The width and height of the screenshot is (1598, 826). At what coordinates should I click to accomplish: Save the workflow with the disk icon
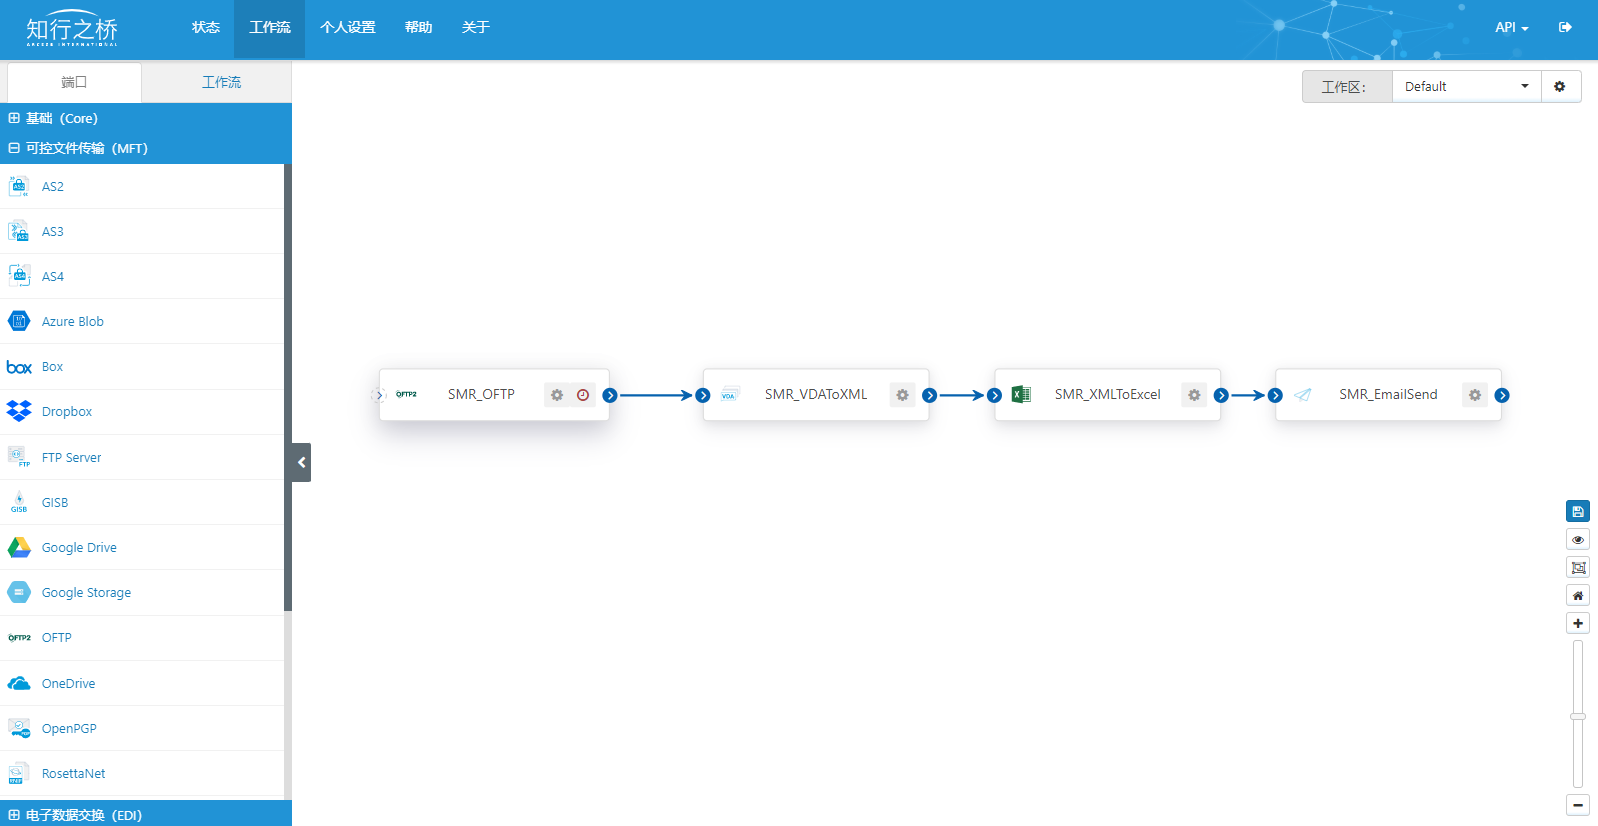click(x=1578, y=511)
